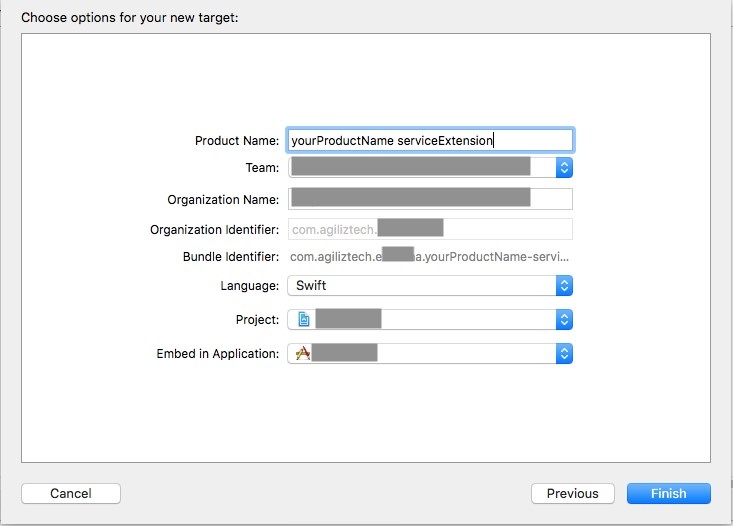Open the Team dropdown menu
Viewport: 733px width, 526px height.
(420, 167)
